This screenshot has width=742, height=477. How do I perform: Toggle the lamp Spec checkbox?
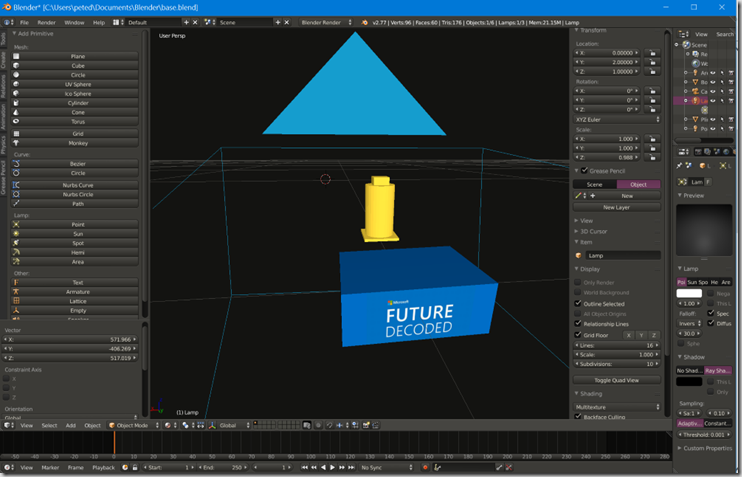[710, 313]
